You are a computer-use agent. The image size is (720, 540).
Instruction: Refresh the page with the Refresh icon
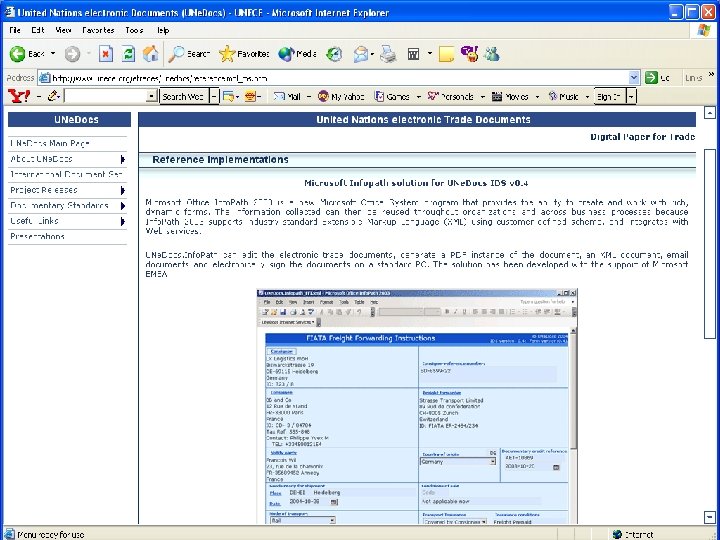pyautogui.click(x=129, y=54)
